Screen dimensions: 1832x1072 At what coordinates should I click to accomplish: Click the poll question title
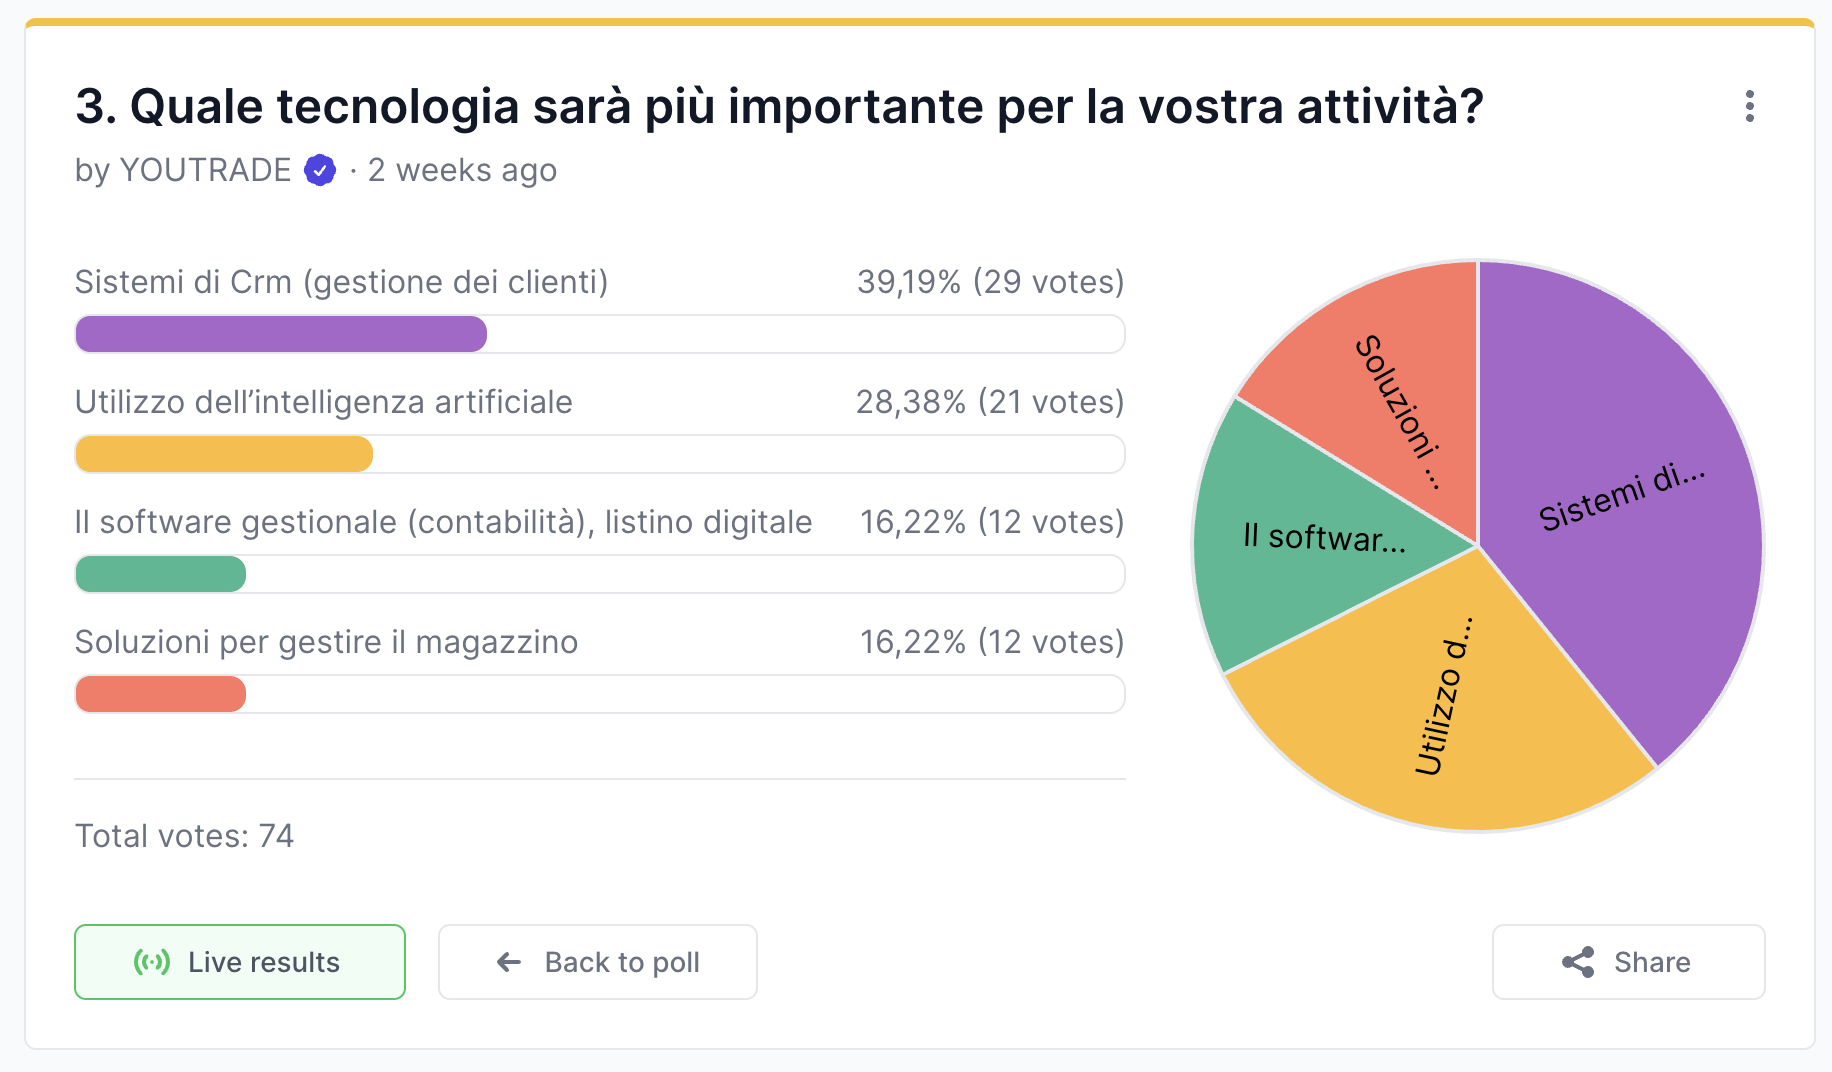pos(779,107)
